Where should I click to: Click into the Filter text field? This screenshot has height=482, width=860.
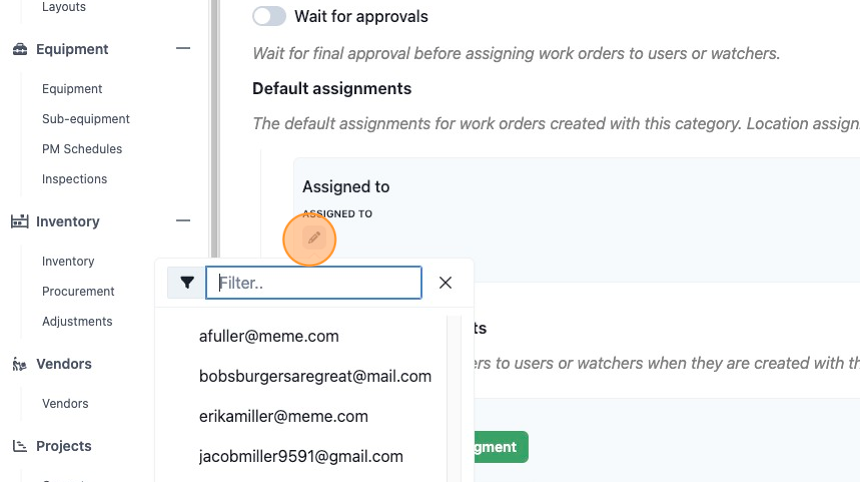pyautogui.click(x=314, y=282)
